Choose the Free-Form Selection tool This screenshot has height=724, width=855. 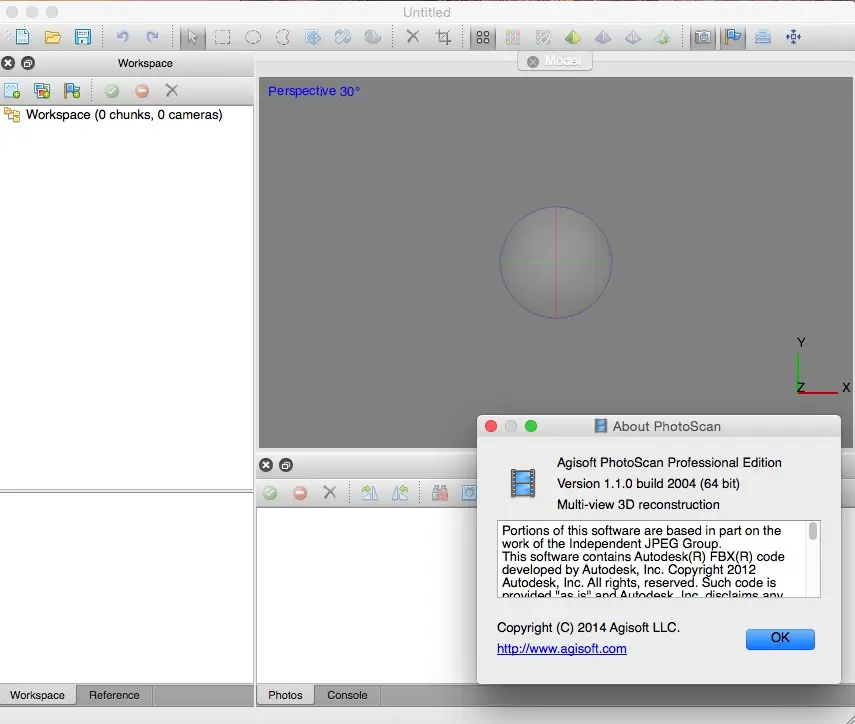click(283, 37)
